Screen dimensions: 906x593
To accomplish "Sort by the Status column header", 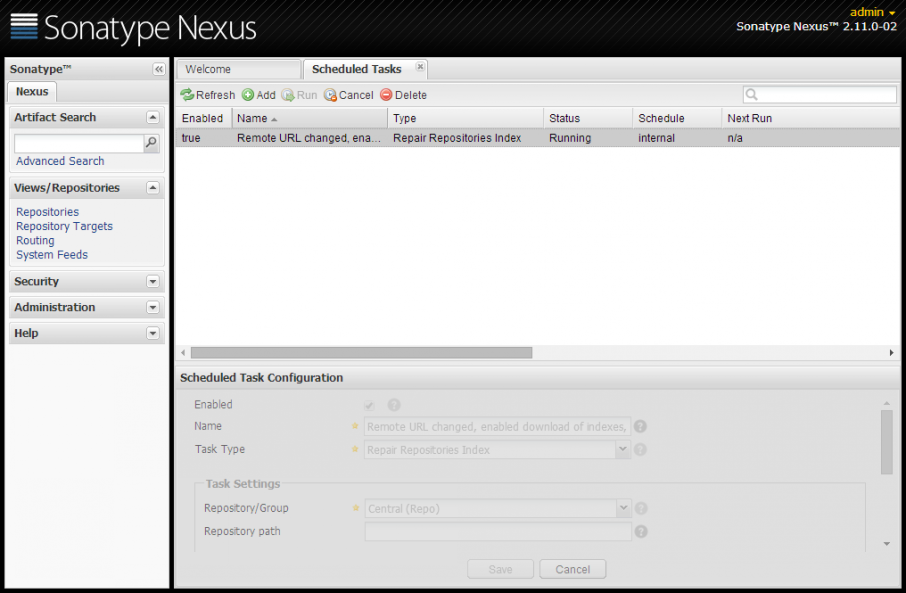I will coord(588,118).
